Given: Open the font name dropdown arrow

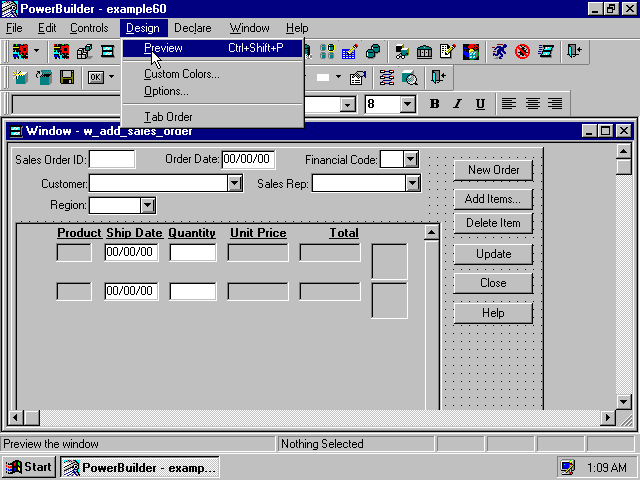Looking at the screenshot, I should (x=347, y=105).
